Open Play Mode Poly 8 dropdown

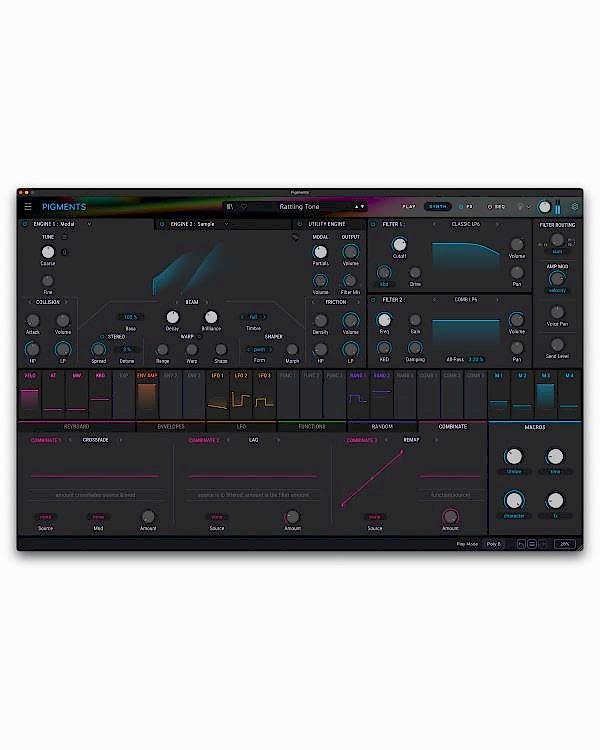493,544
